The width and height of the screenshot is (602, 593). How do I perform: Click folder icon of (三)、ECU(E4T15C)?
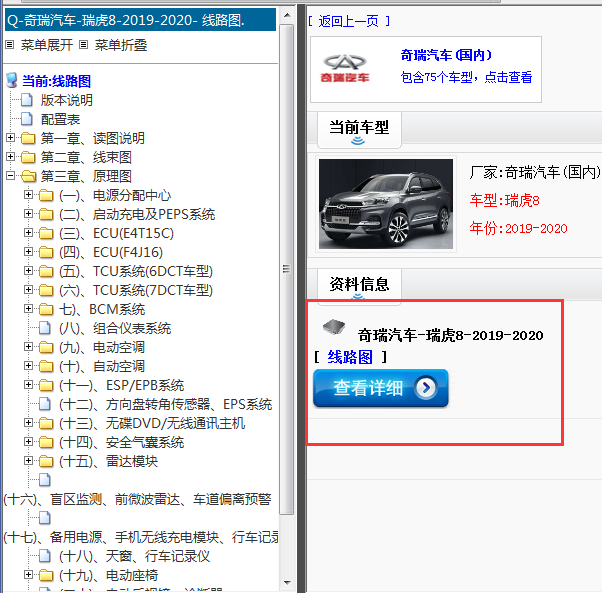click(46, 233)
